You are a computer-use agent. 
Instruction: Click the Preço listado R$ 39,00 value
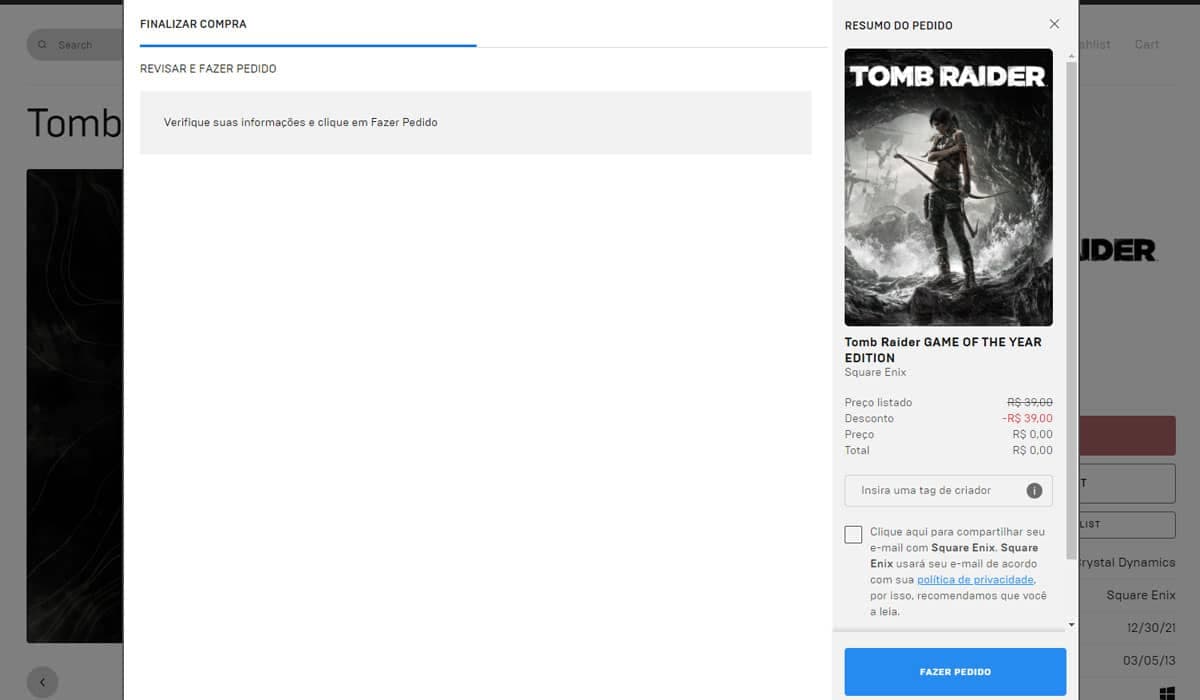click(1030, 403)
